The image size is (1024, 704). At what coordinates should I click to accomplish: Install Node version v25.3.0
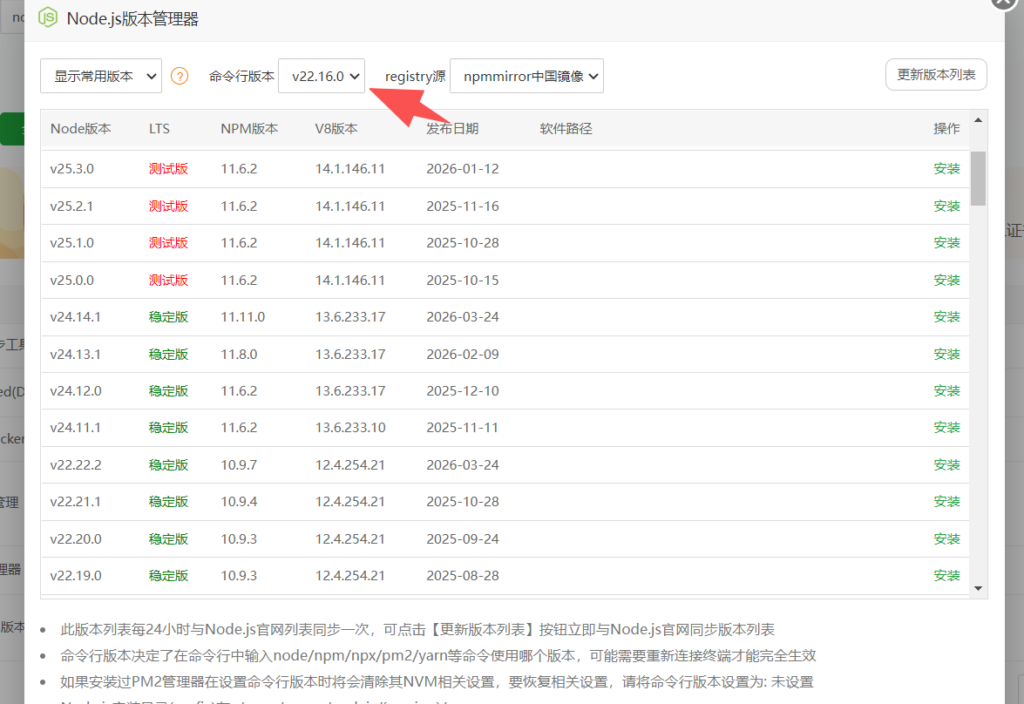tap(946, 168)
